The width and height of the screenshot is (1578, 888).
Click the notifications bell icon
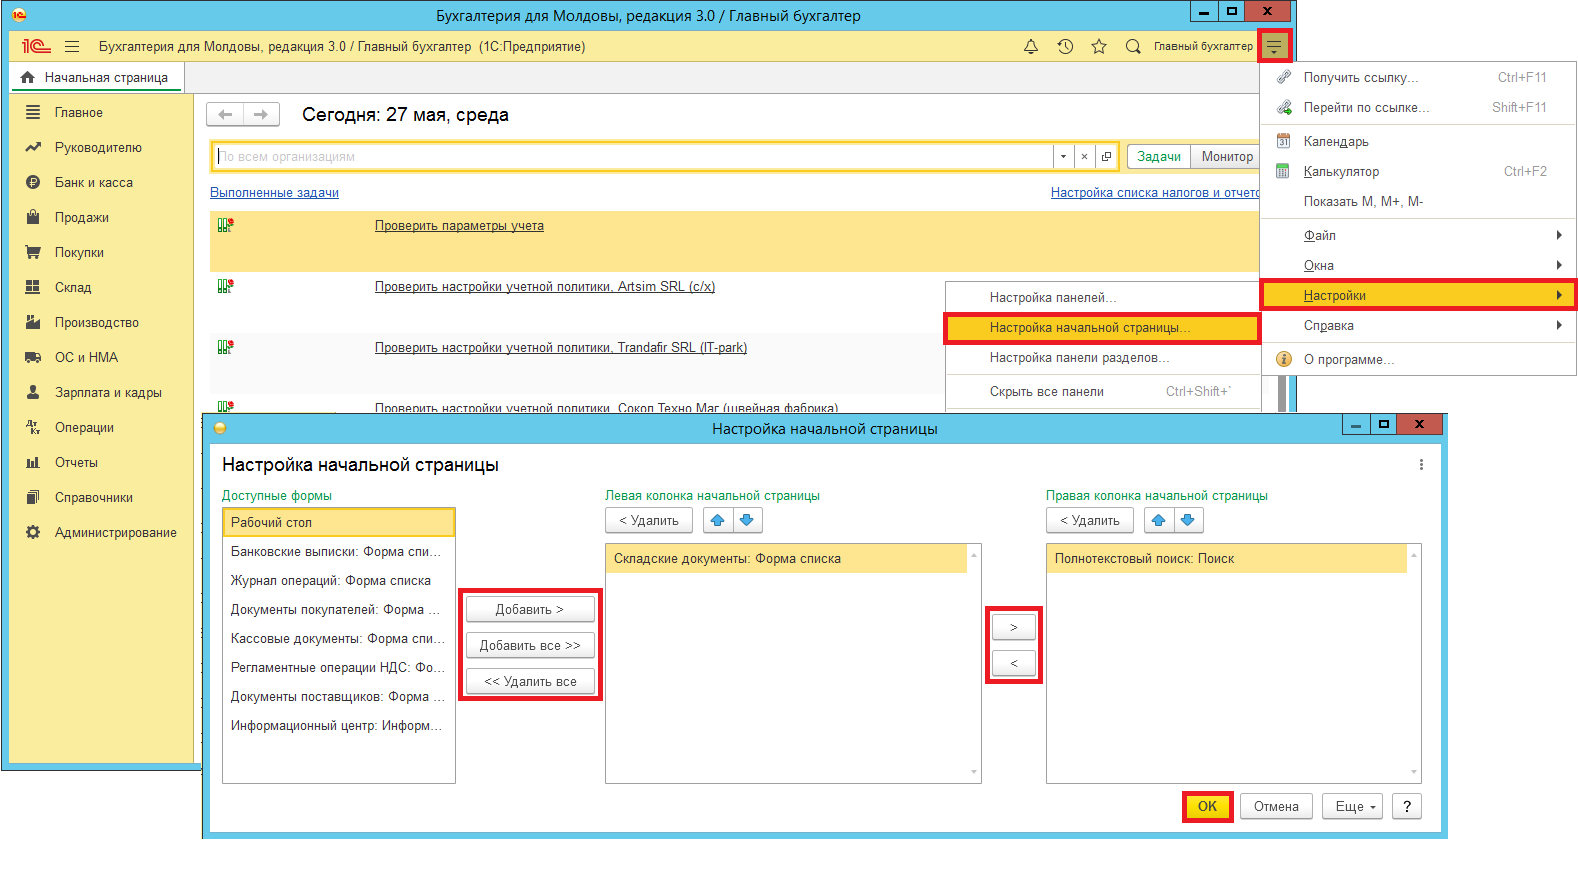(1031, 46)
